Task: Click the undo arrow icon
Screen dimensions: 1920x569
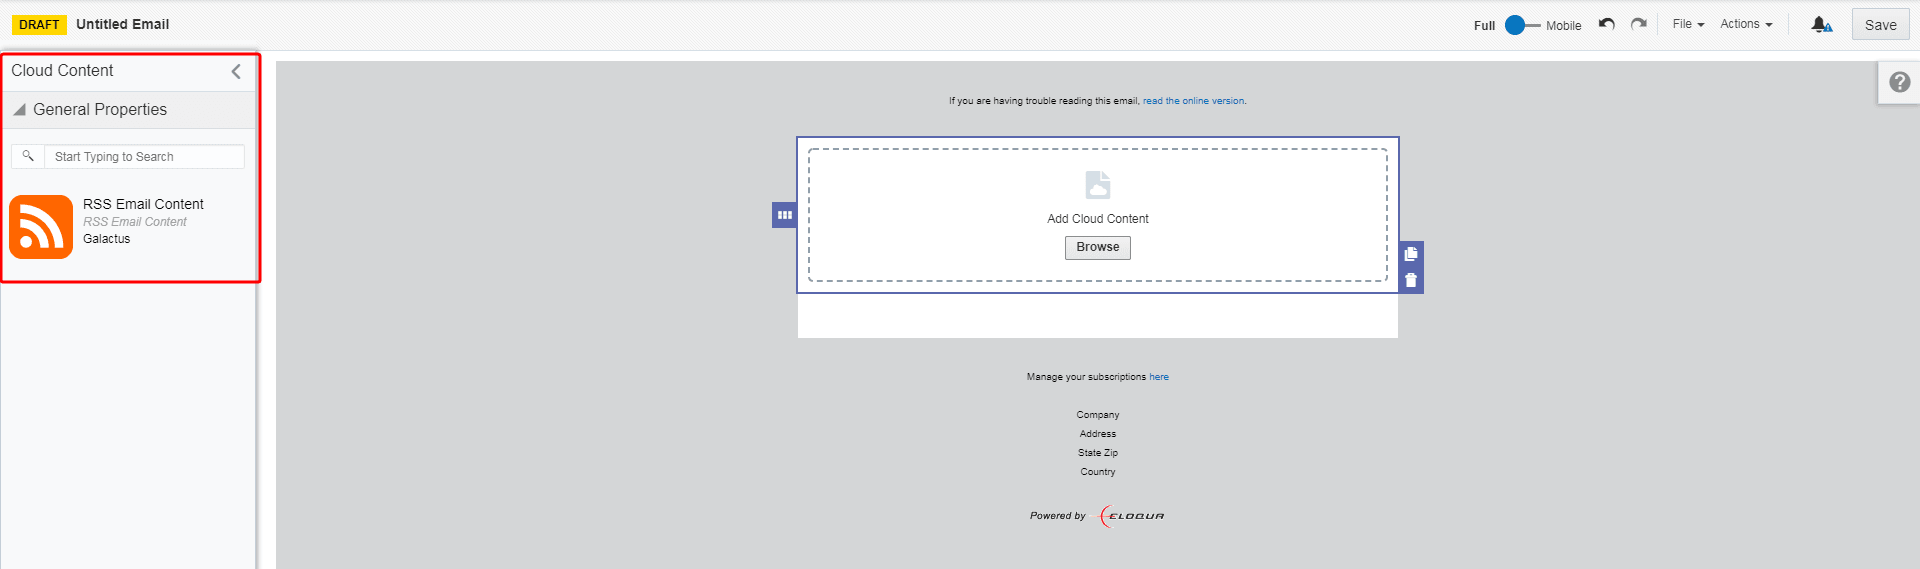Action: pos(1606,24)
